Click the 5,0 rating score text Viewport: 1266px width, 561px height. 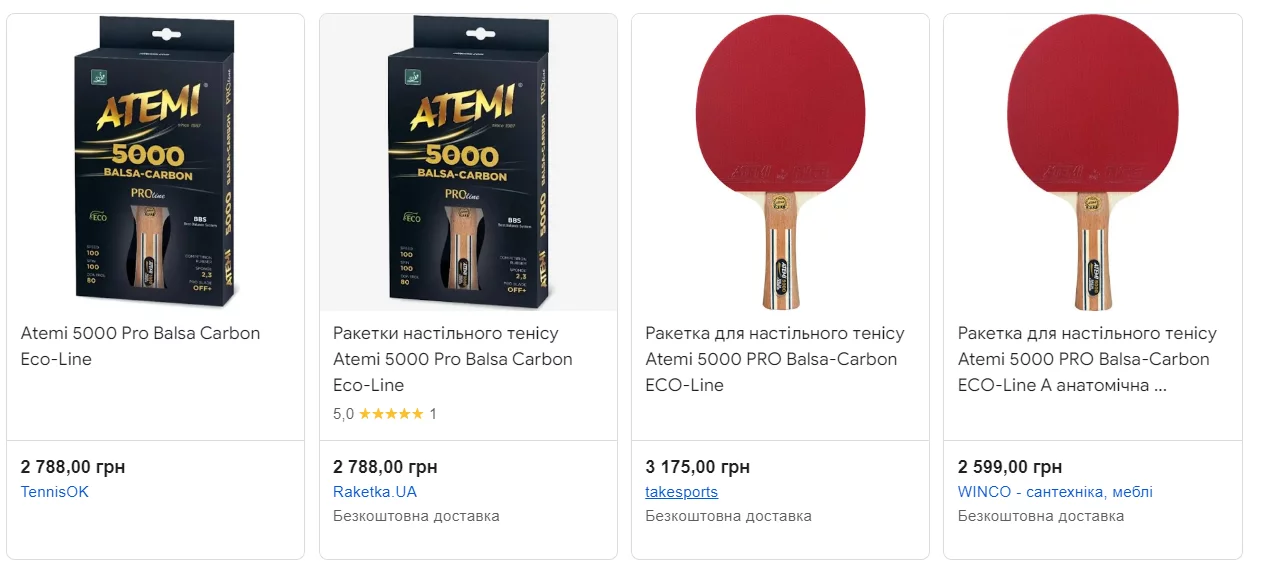(x=343, y=414)
